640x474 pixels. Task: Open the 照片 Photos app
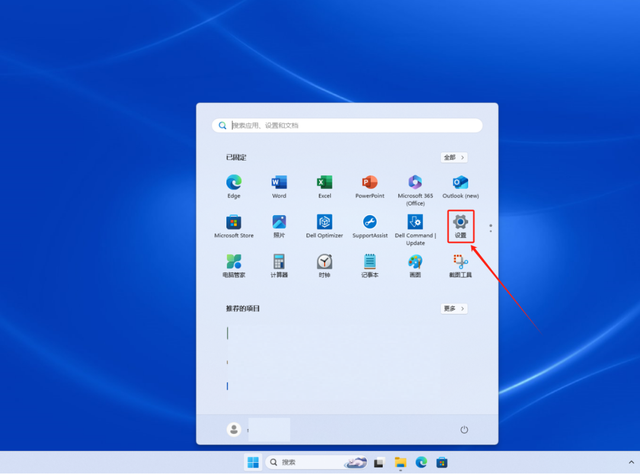coord(279,226)
